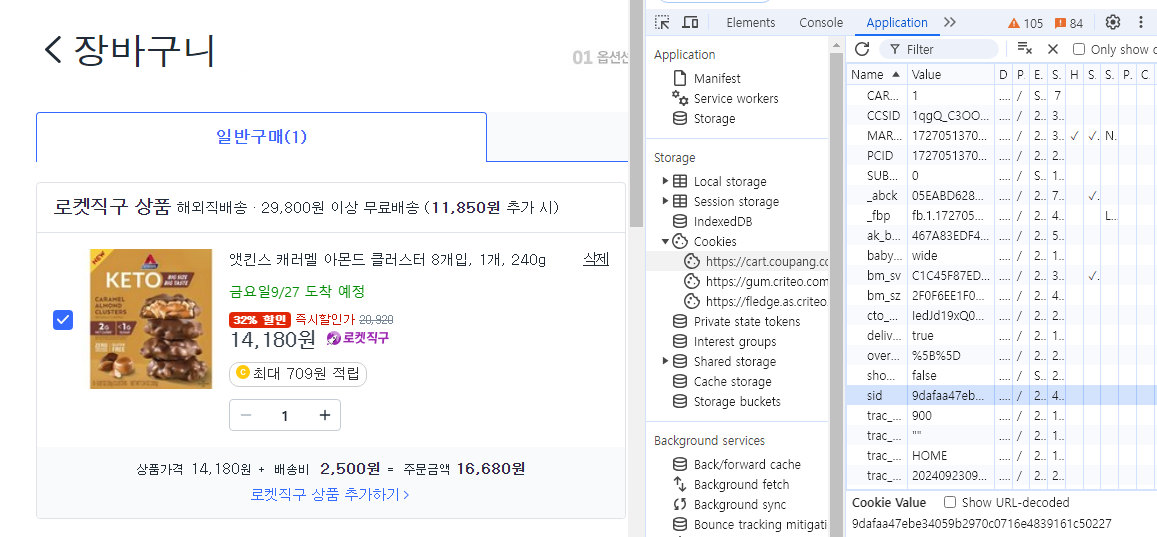1157x537 pixels.
Task: Click the 로켓직구 logo badge
Action: pyautogui.click(x=358, y=338)
